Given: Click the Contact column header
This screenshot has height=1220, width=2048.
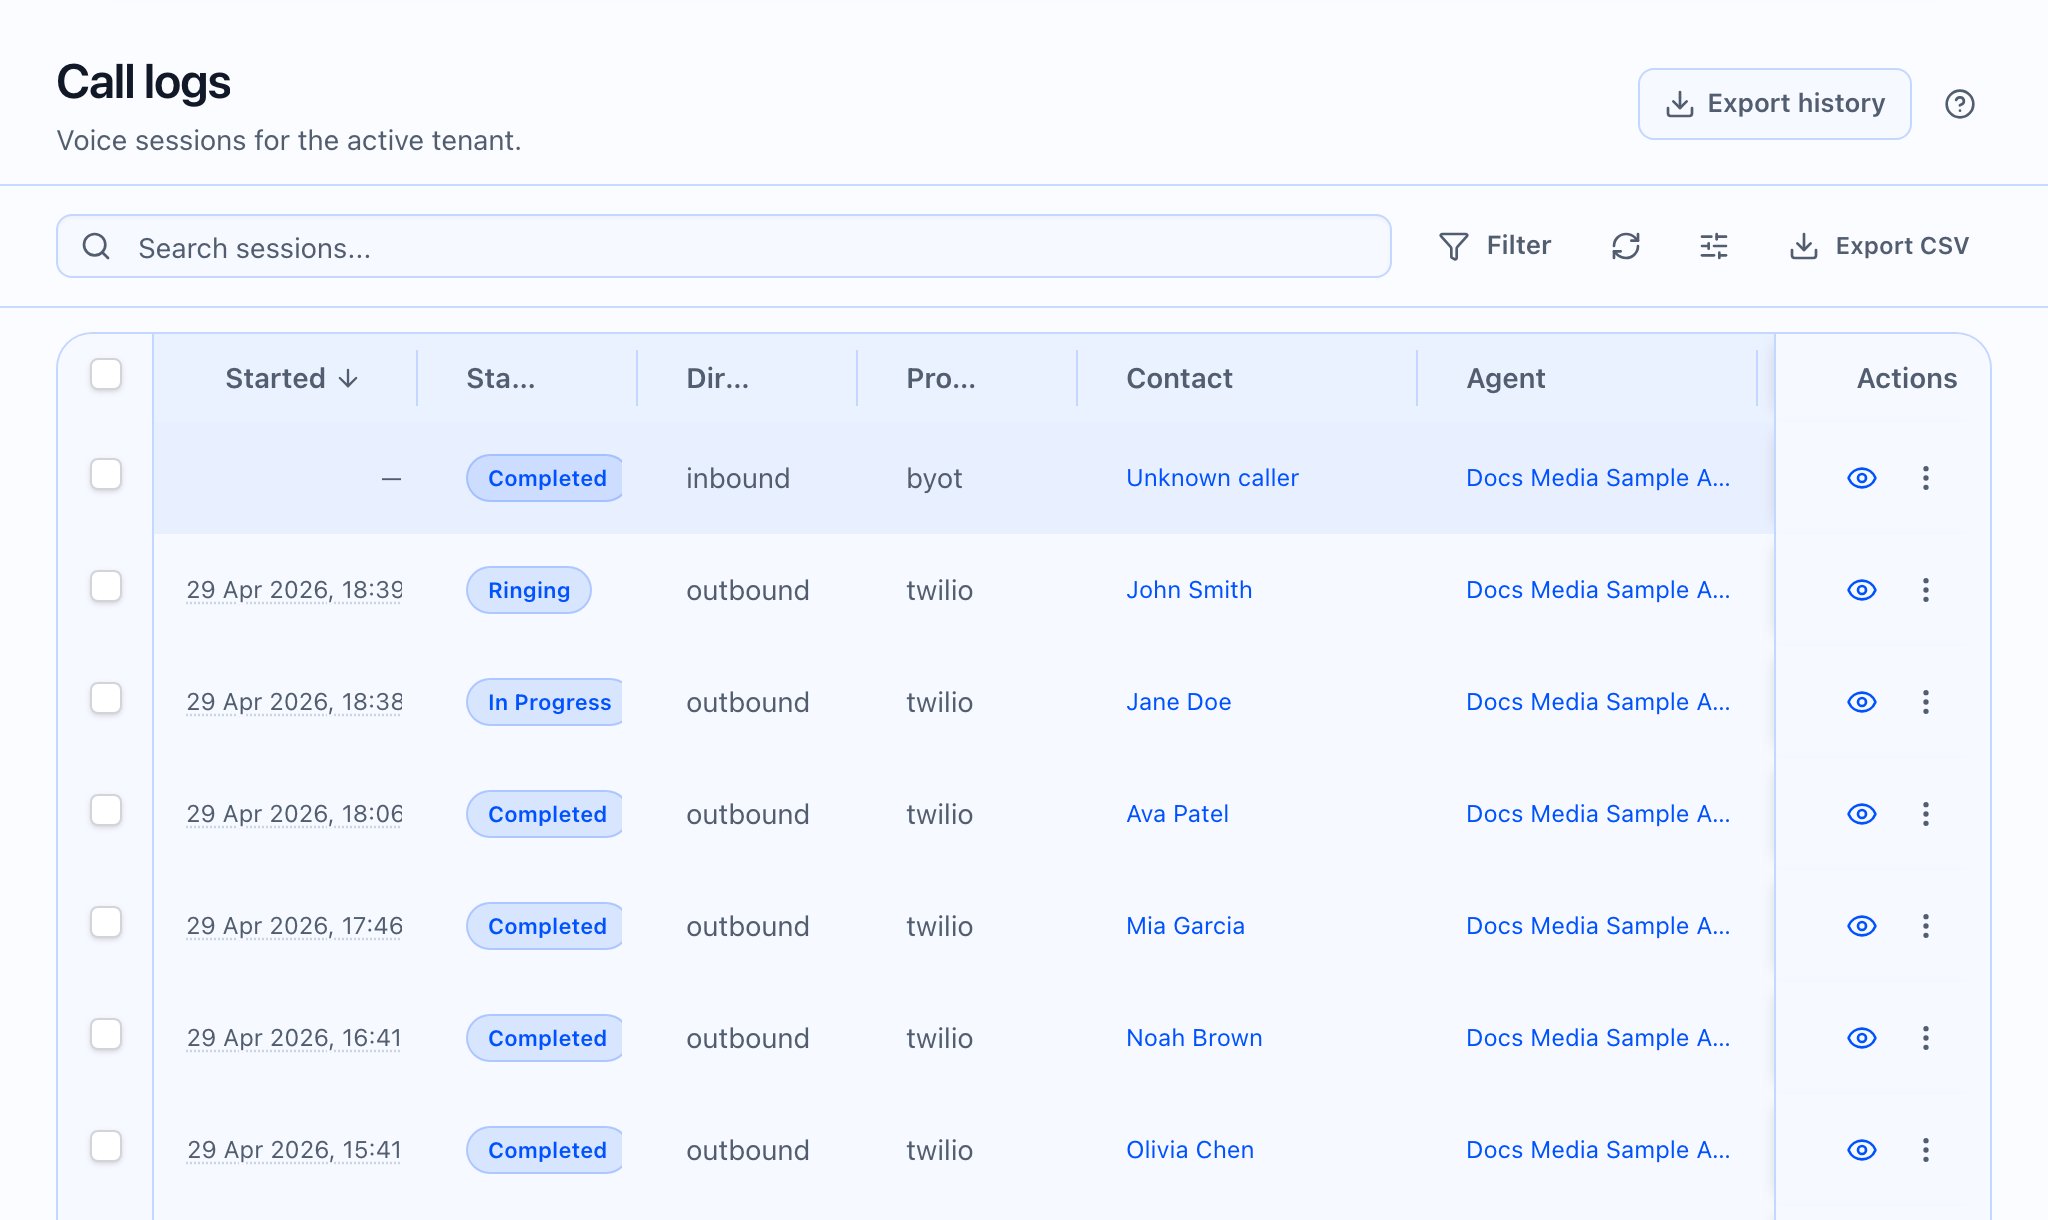Looking at the screenshot, I should (1179, 378).
